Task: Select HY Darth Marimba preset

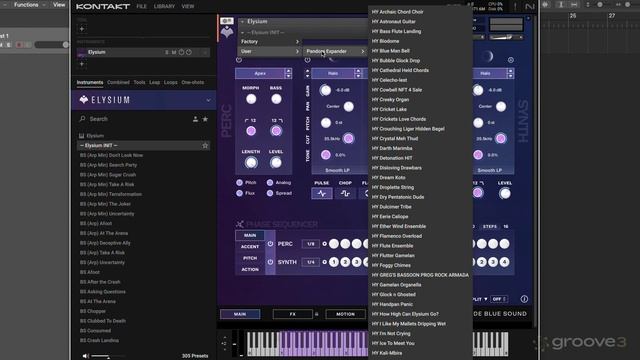Action: 420,148
